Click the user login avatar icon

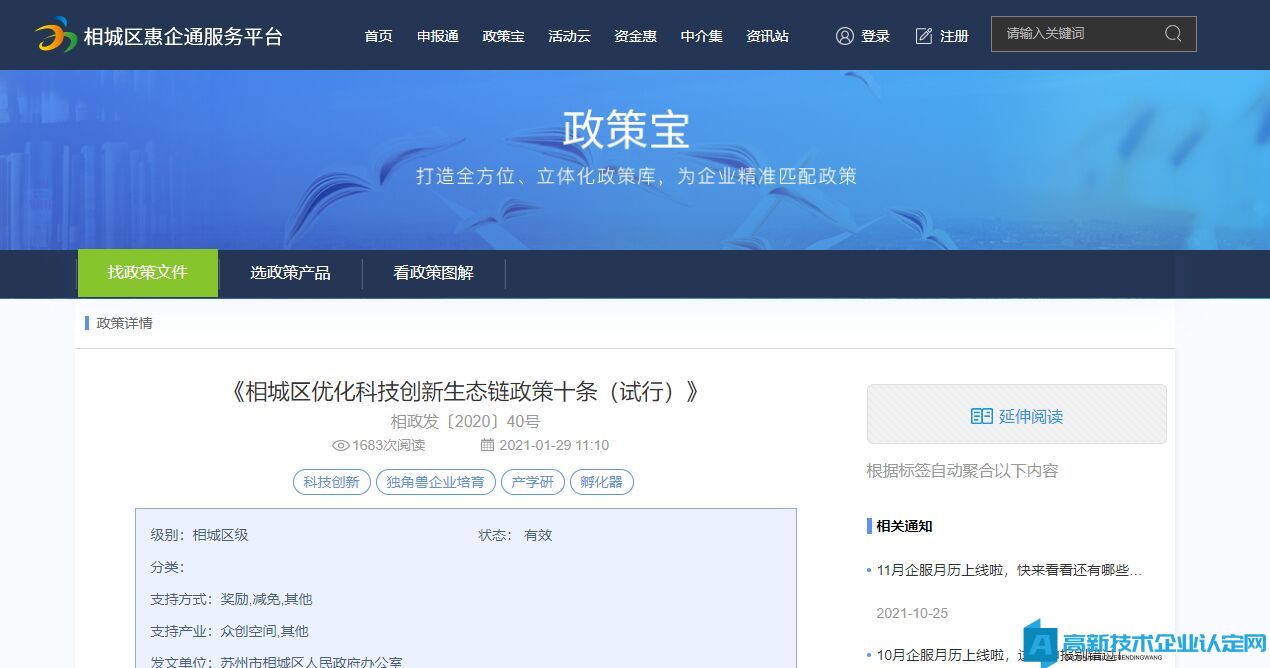[845, 36]
